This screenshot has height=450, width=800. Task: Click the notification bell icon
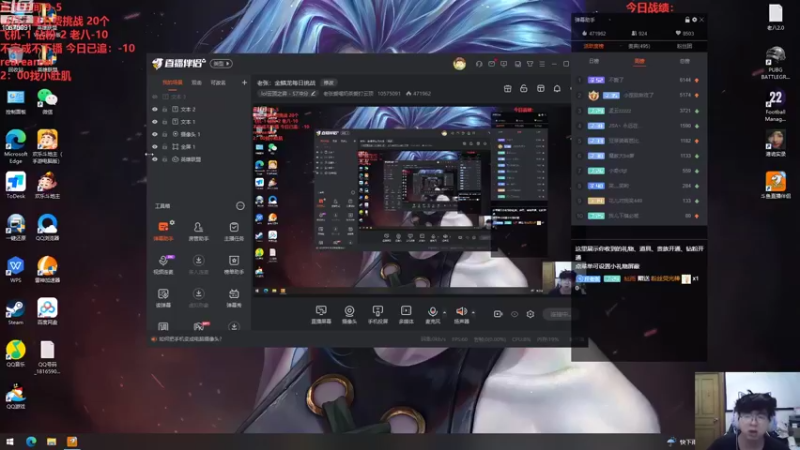click(557, 89)
